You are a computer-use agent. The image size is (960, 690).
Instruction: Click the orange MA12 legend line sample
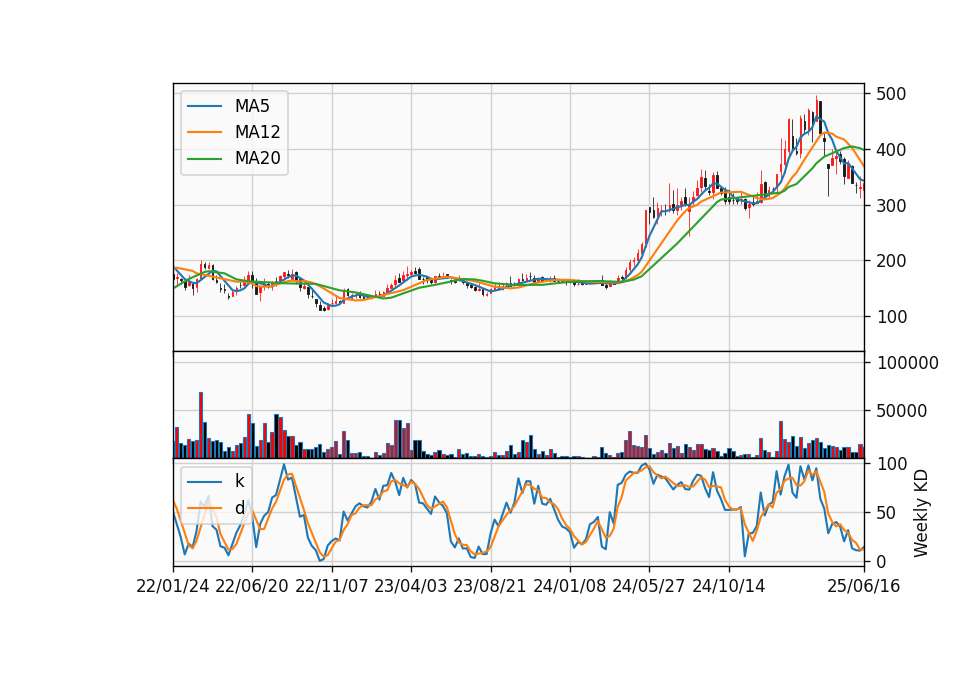coord(204,132)
